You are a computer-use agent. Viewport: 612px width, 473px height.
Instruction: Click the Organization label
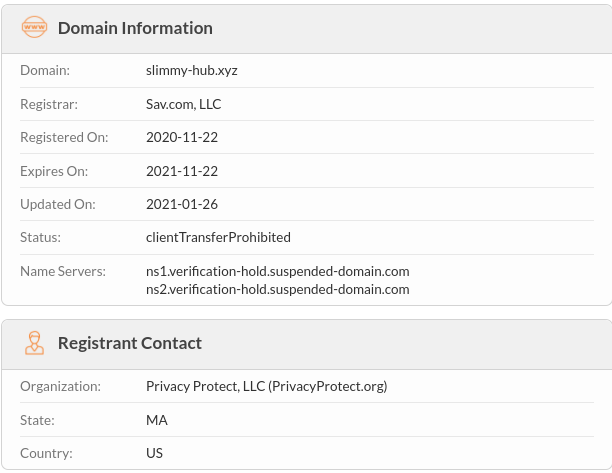[x=60, y=386]
